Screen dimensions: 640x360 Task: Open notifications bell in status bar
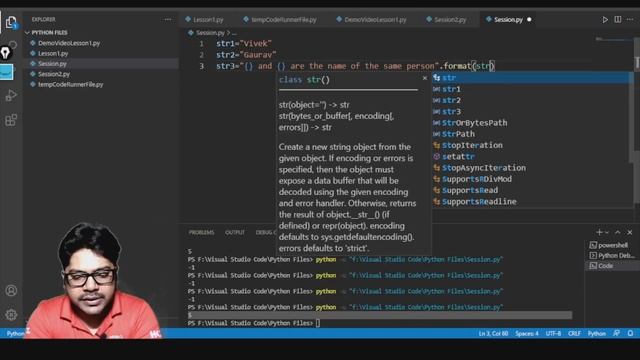[630, 333]
